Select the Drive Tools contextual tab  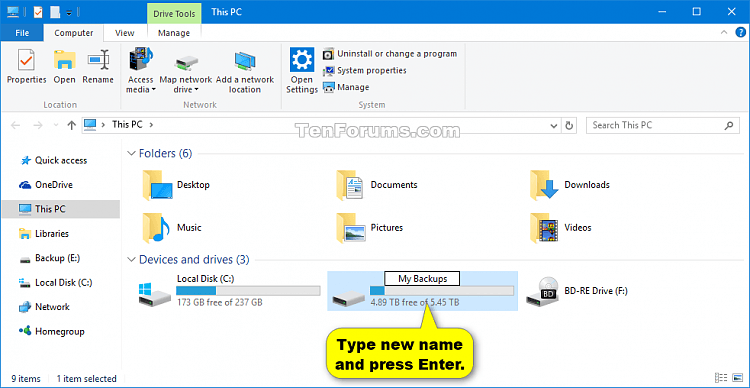(x=174, y=13)
